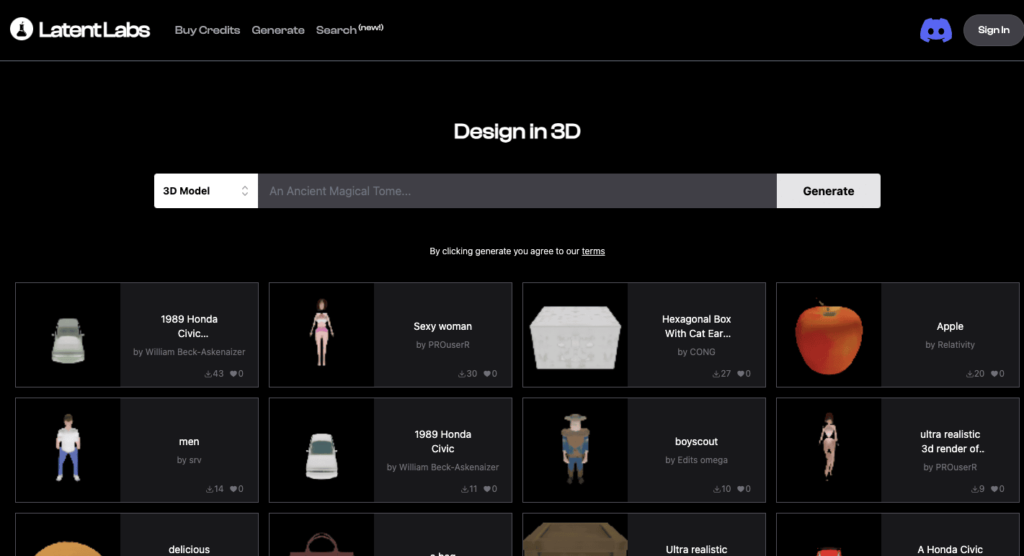Click download icon on men card
Viewport: 1024px width, 556px height.
click(209, 489)
